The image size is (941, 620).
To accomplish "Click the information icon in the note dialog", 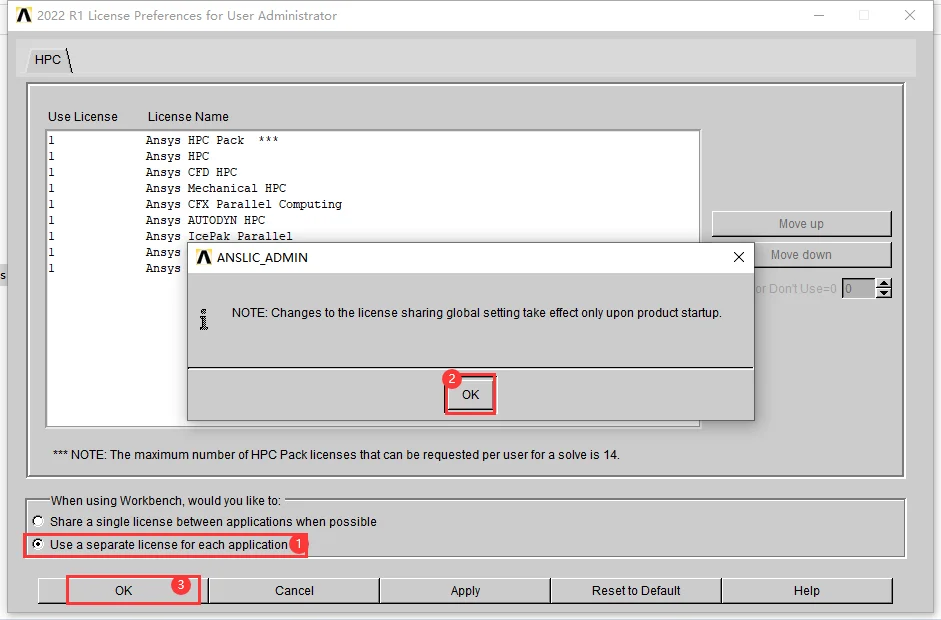I will click(204, 319).
